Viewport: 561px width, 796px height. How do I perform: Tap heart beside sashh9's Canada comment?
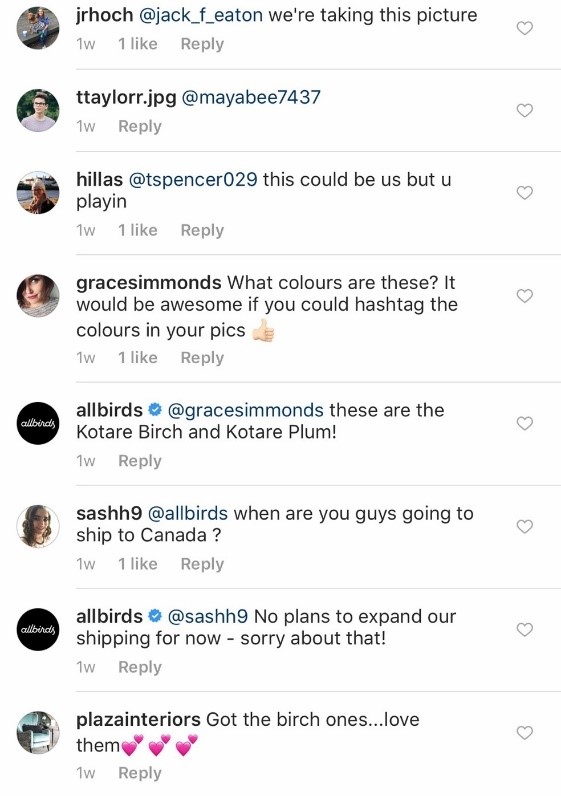click(x=524, y=526)
